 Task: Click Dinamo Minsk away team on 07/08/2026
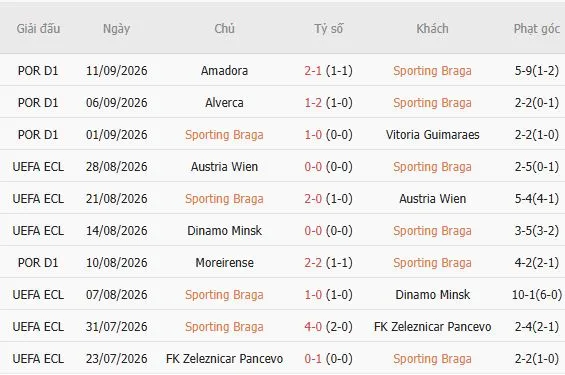point(432,295)
